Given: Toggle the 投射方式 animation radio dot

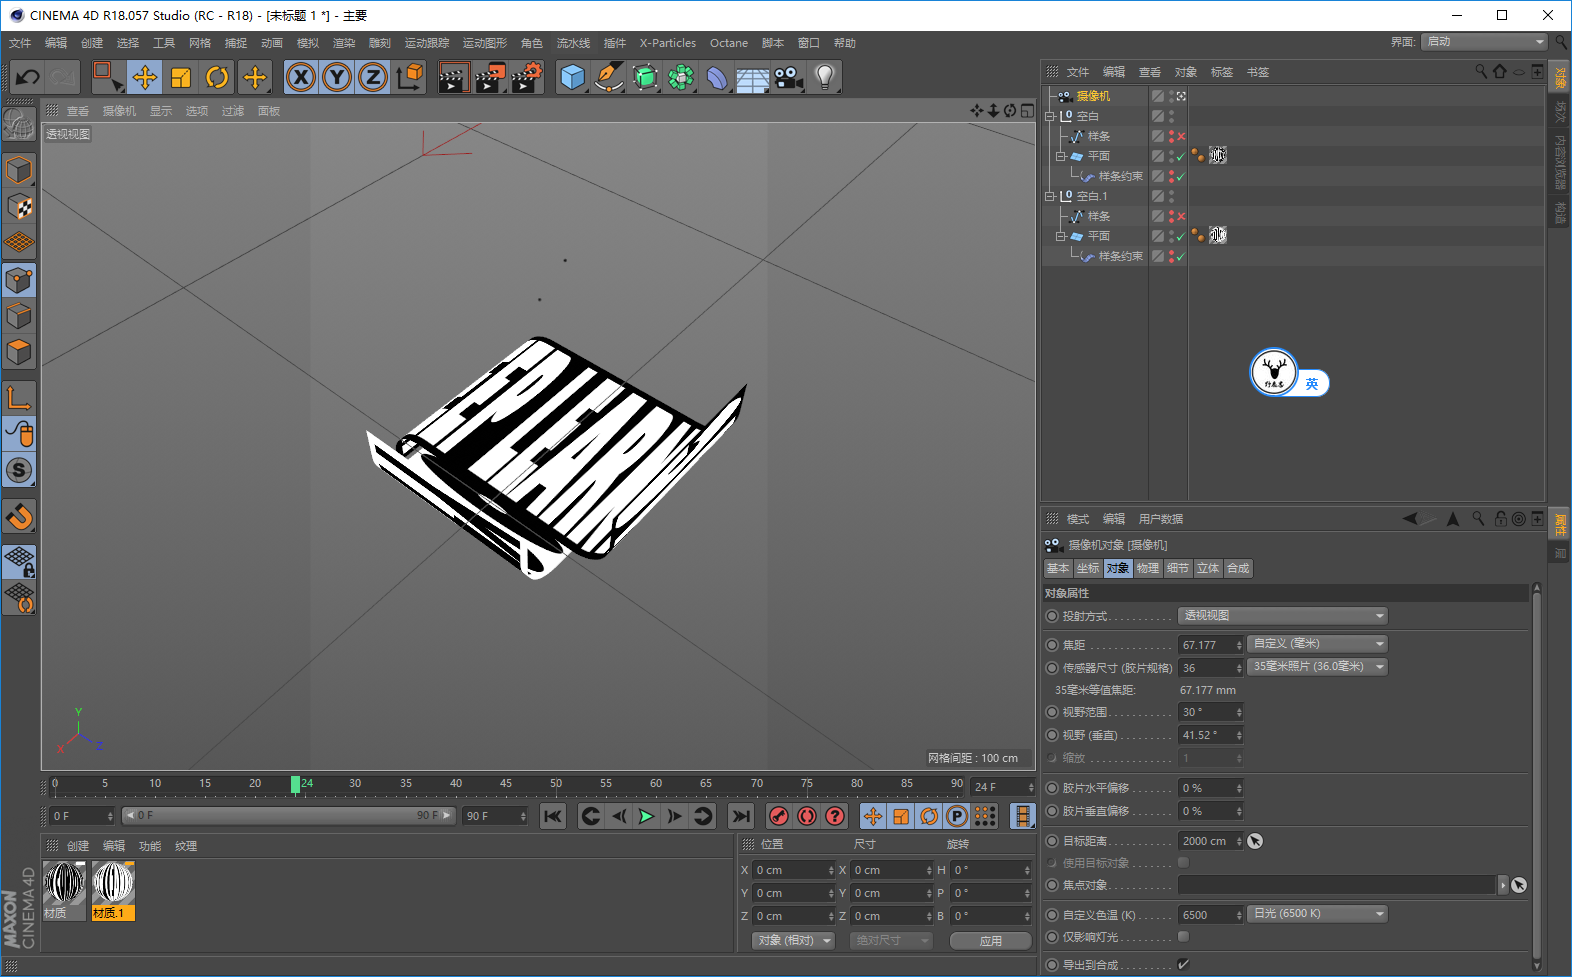Looking at the screenshot, I should [1052, 616].
